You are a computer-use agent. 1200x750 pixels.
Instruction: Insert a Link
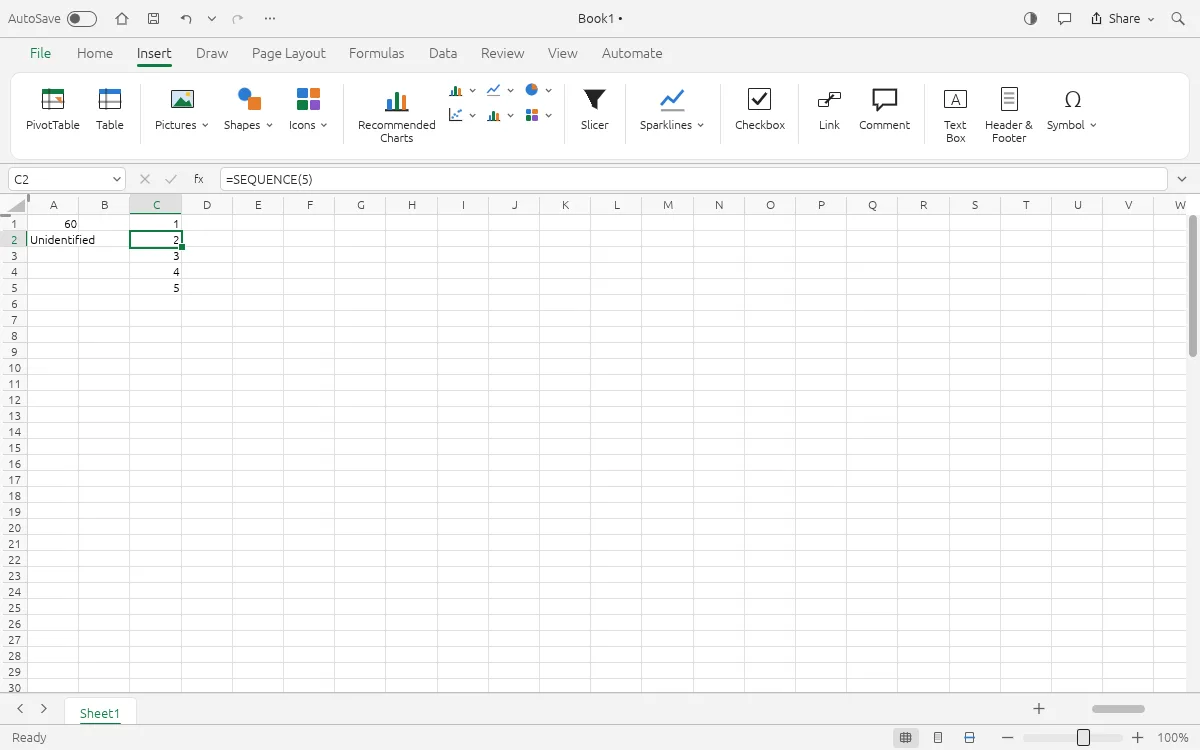coord(829,110)
